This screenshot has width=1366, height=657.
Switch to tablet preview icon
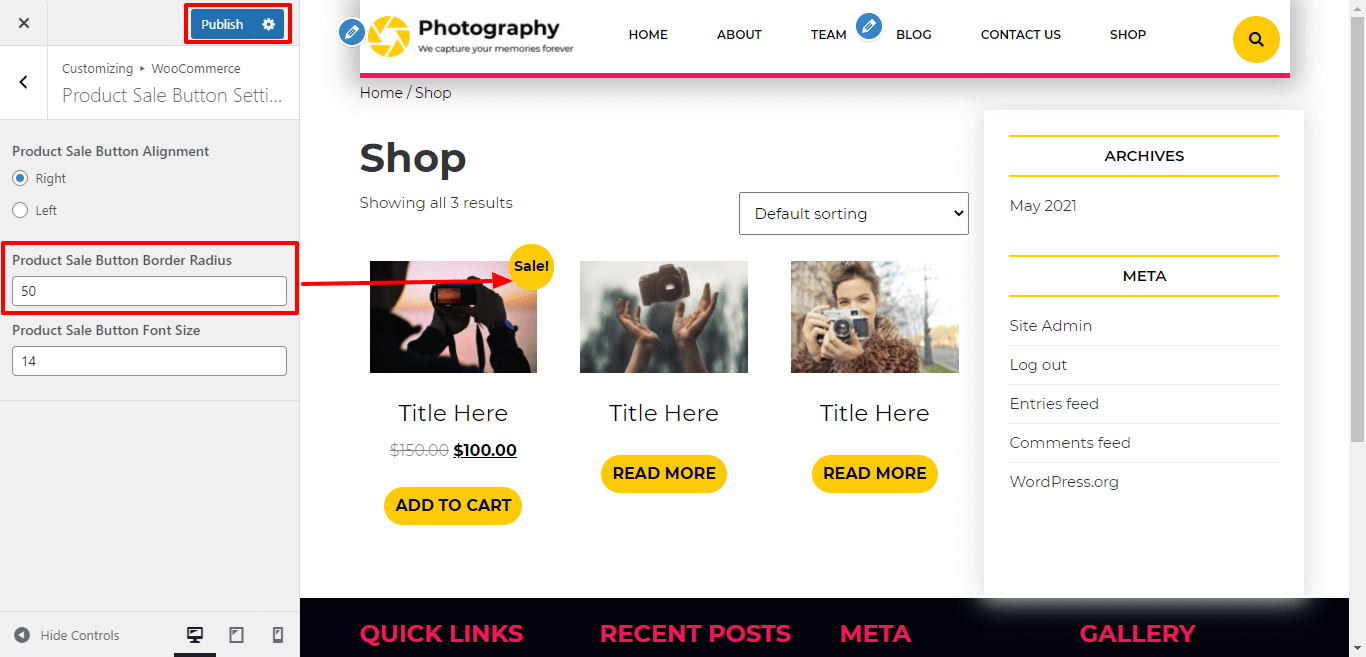point(237,635)
